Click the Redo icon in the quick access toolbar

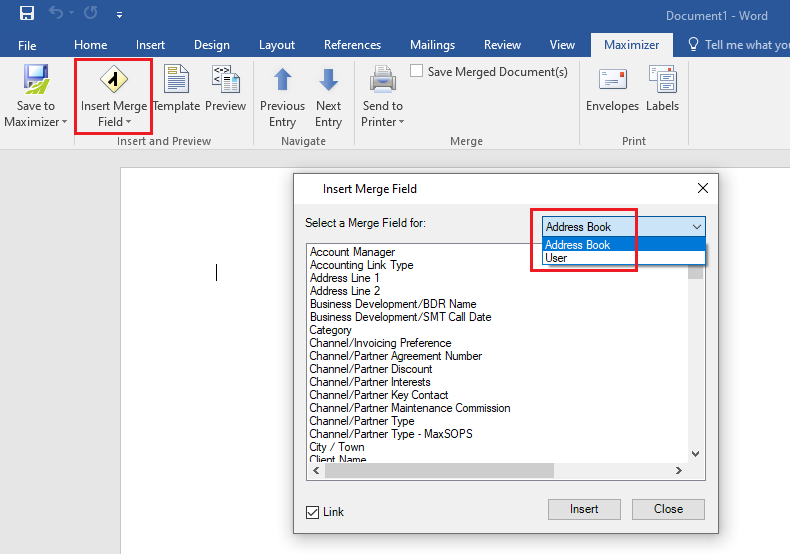91,13
